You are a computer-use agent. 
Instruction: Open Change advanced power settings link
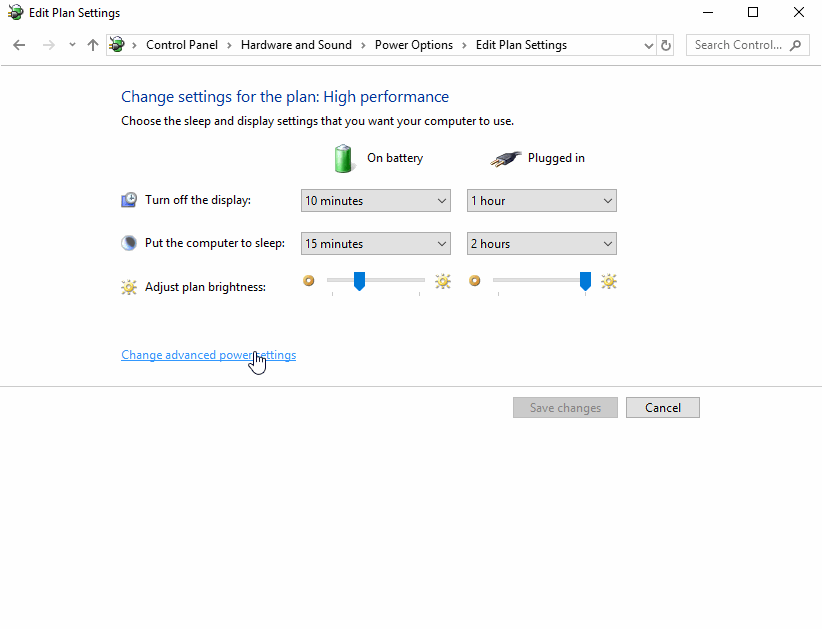[x=208, y=355]
